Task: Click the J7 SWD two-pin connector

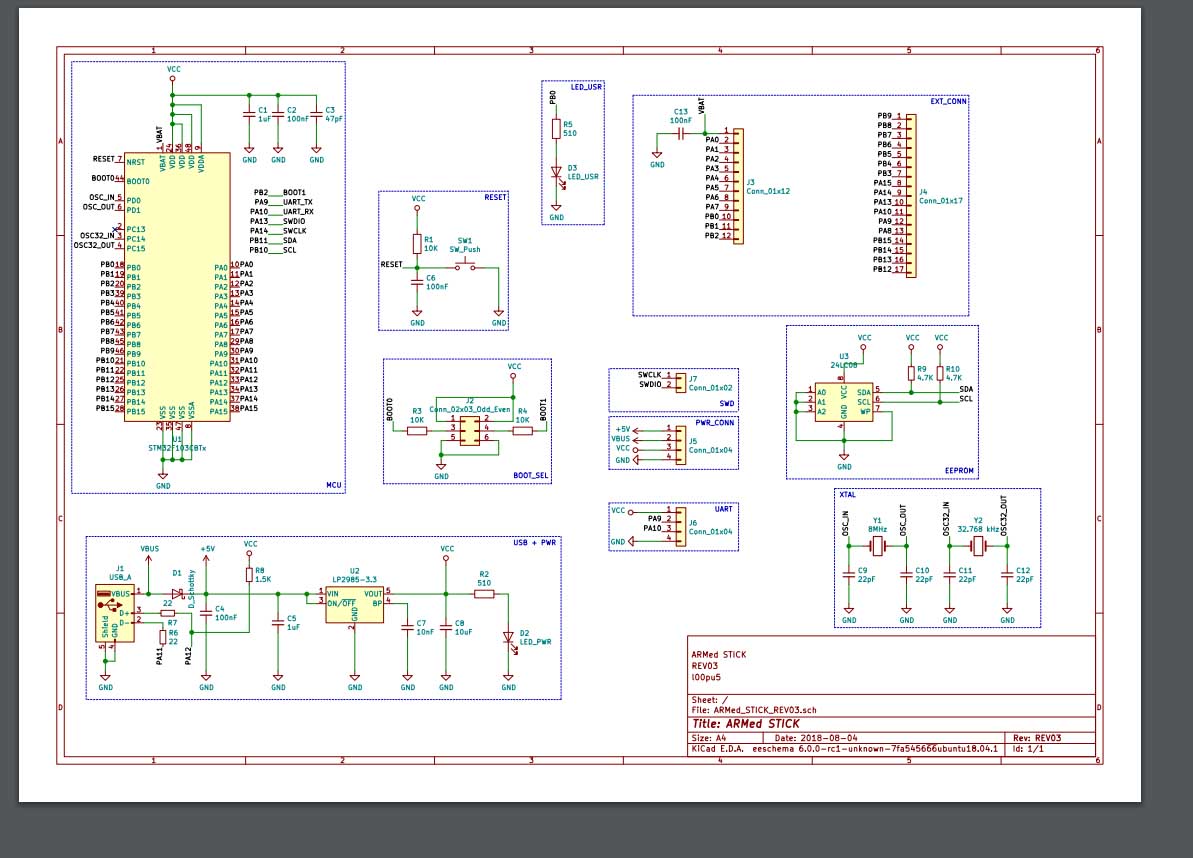Action: [x=680, y=380]
